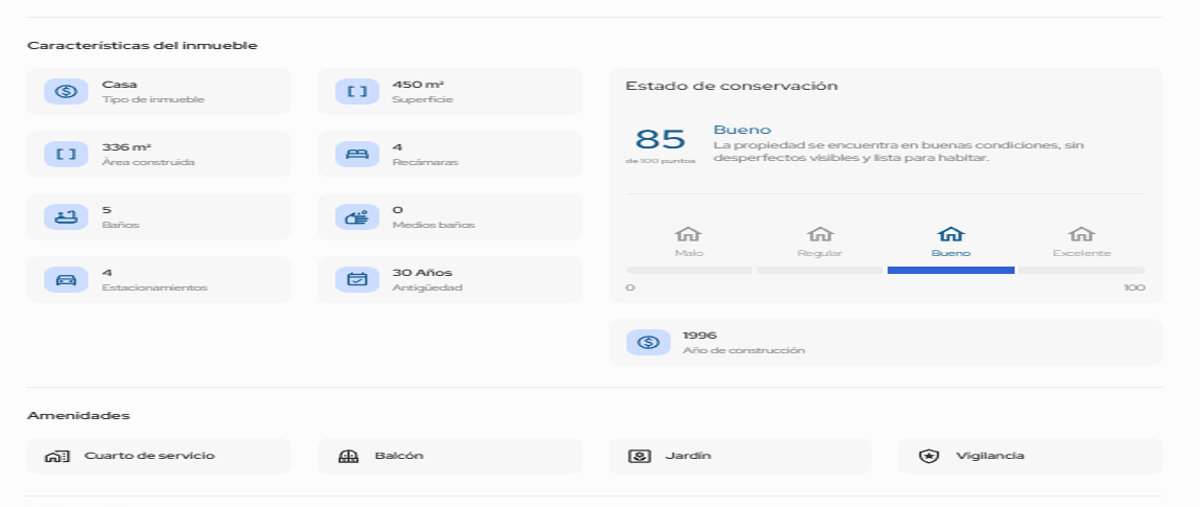
Task: Click the 85 conservation score number
Action: [661, 139]
